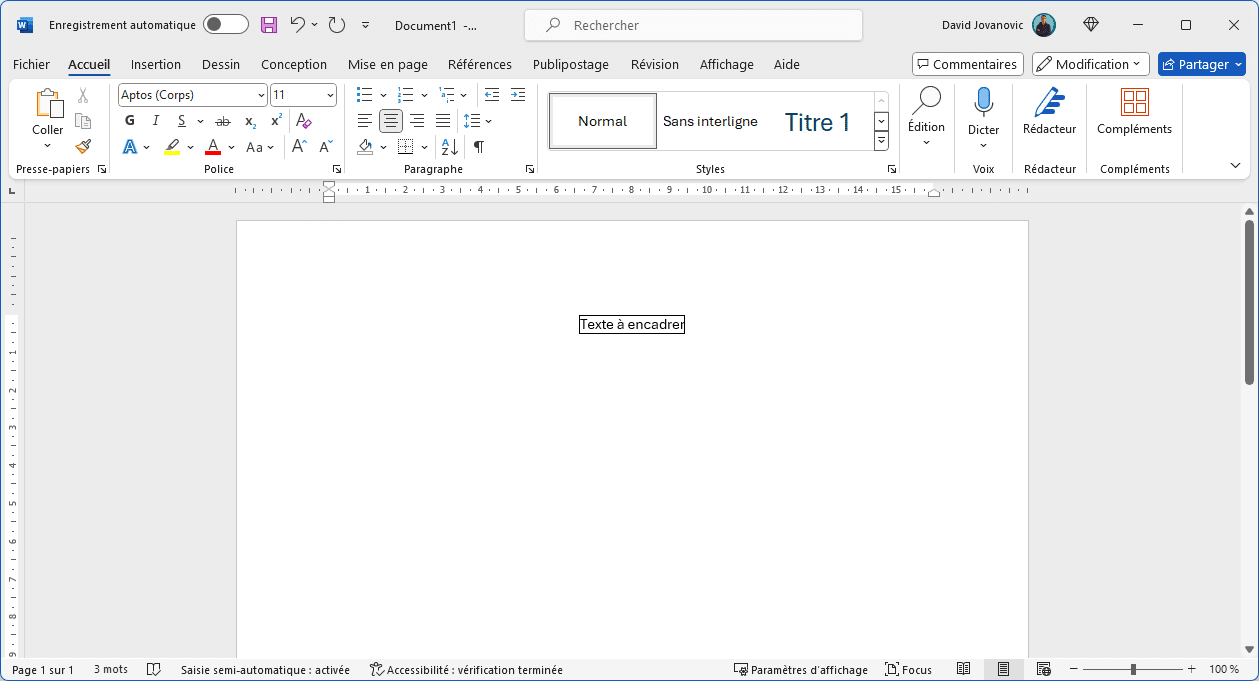Click the Partager button
The height and width of the screenshot is (681, 1259).
(x=1202, y=64)
